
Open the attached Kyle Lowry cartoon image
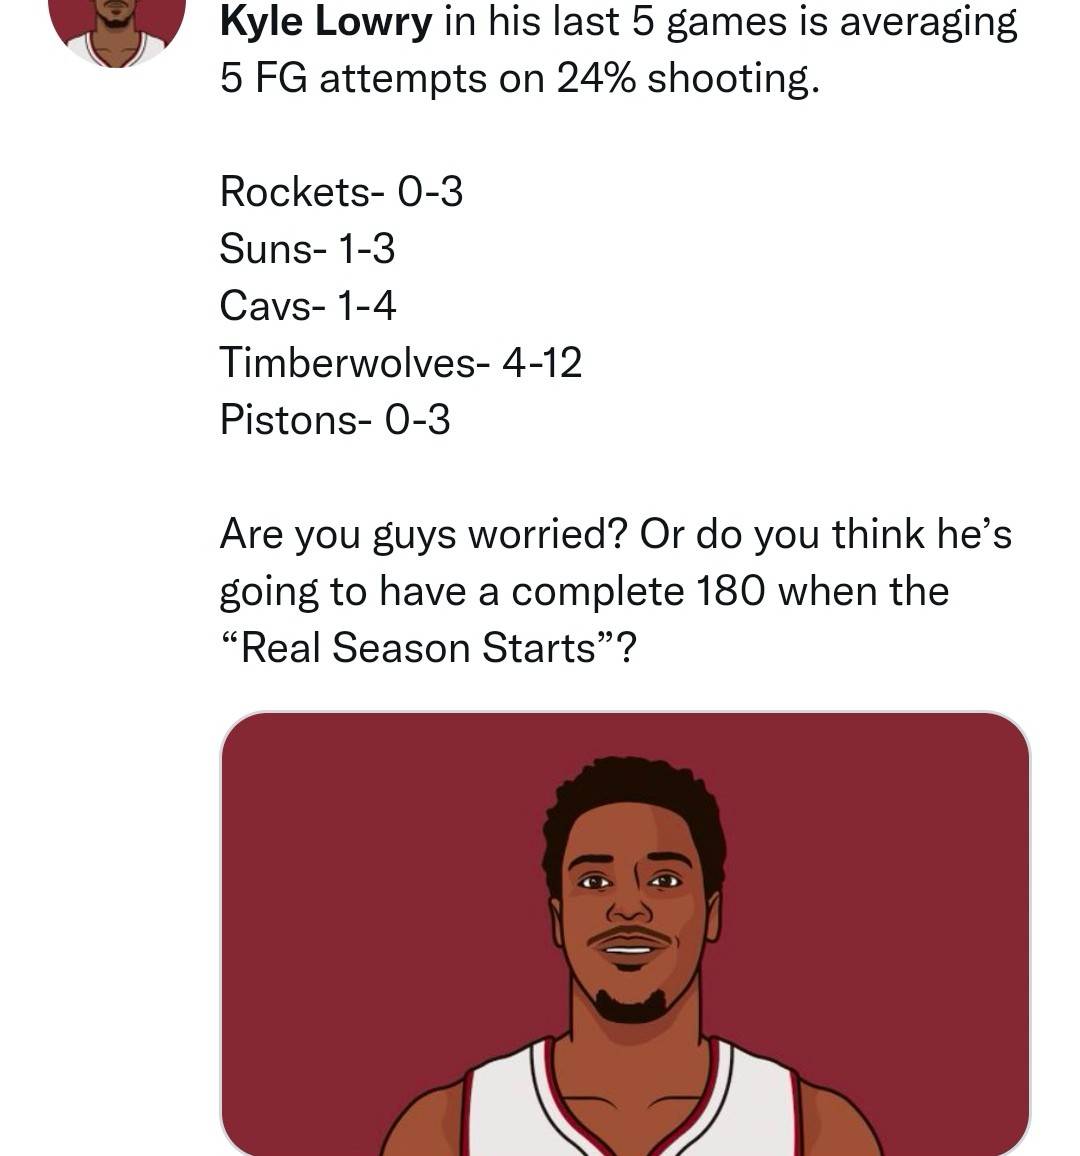[625, 933]
